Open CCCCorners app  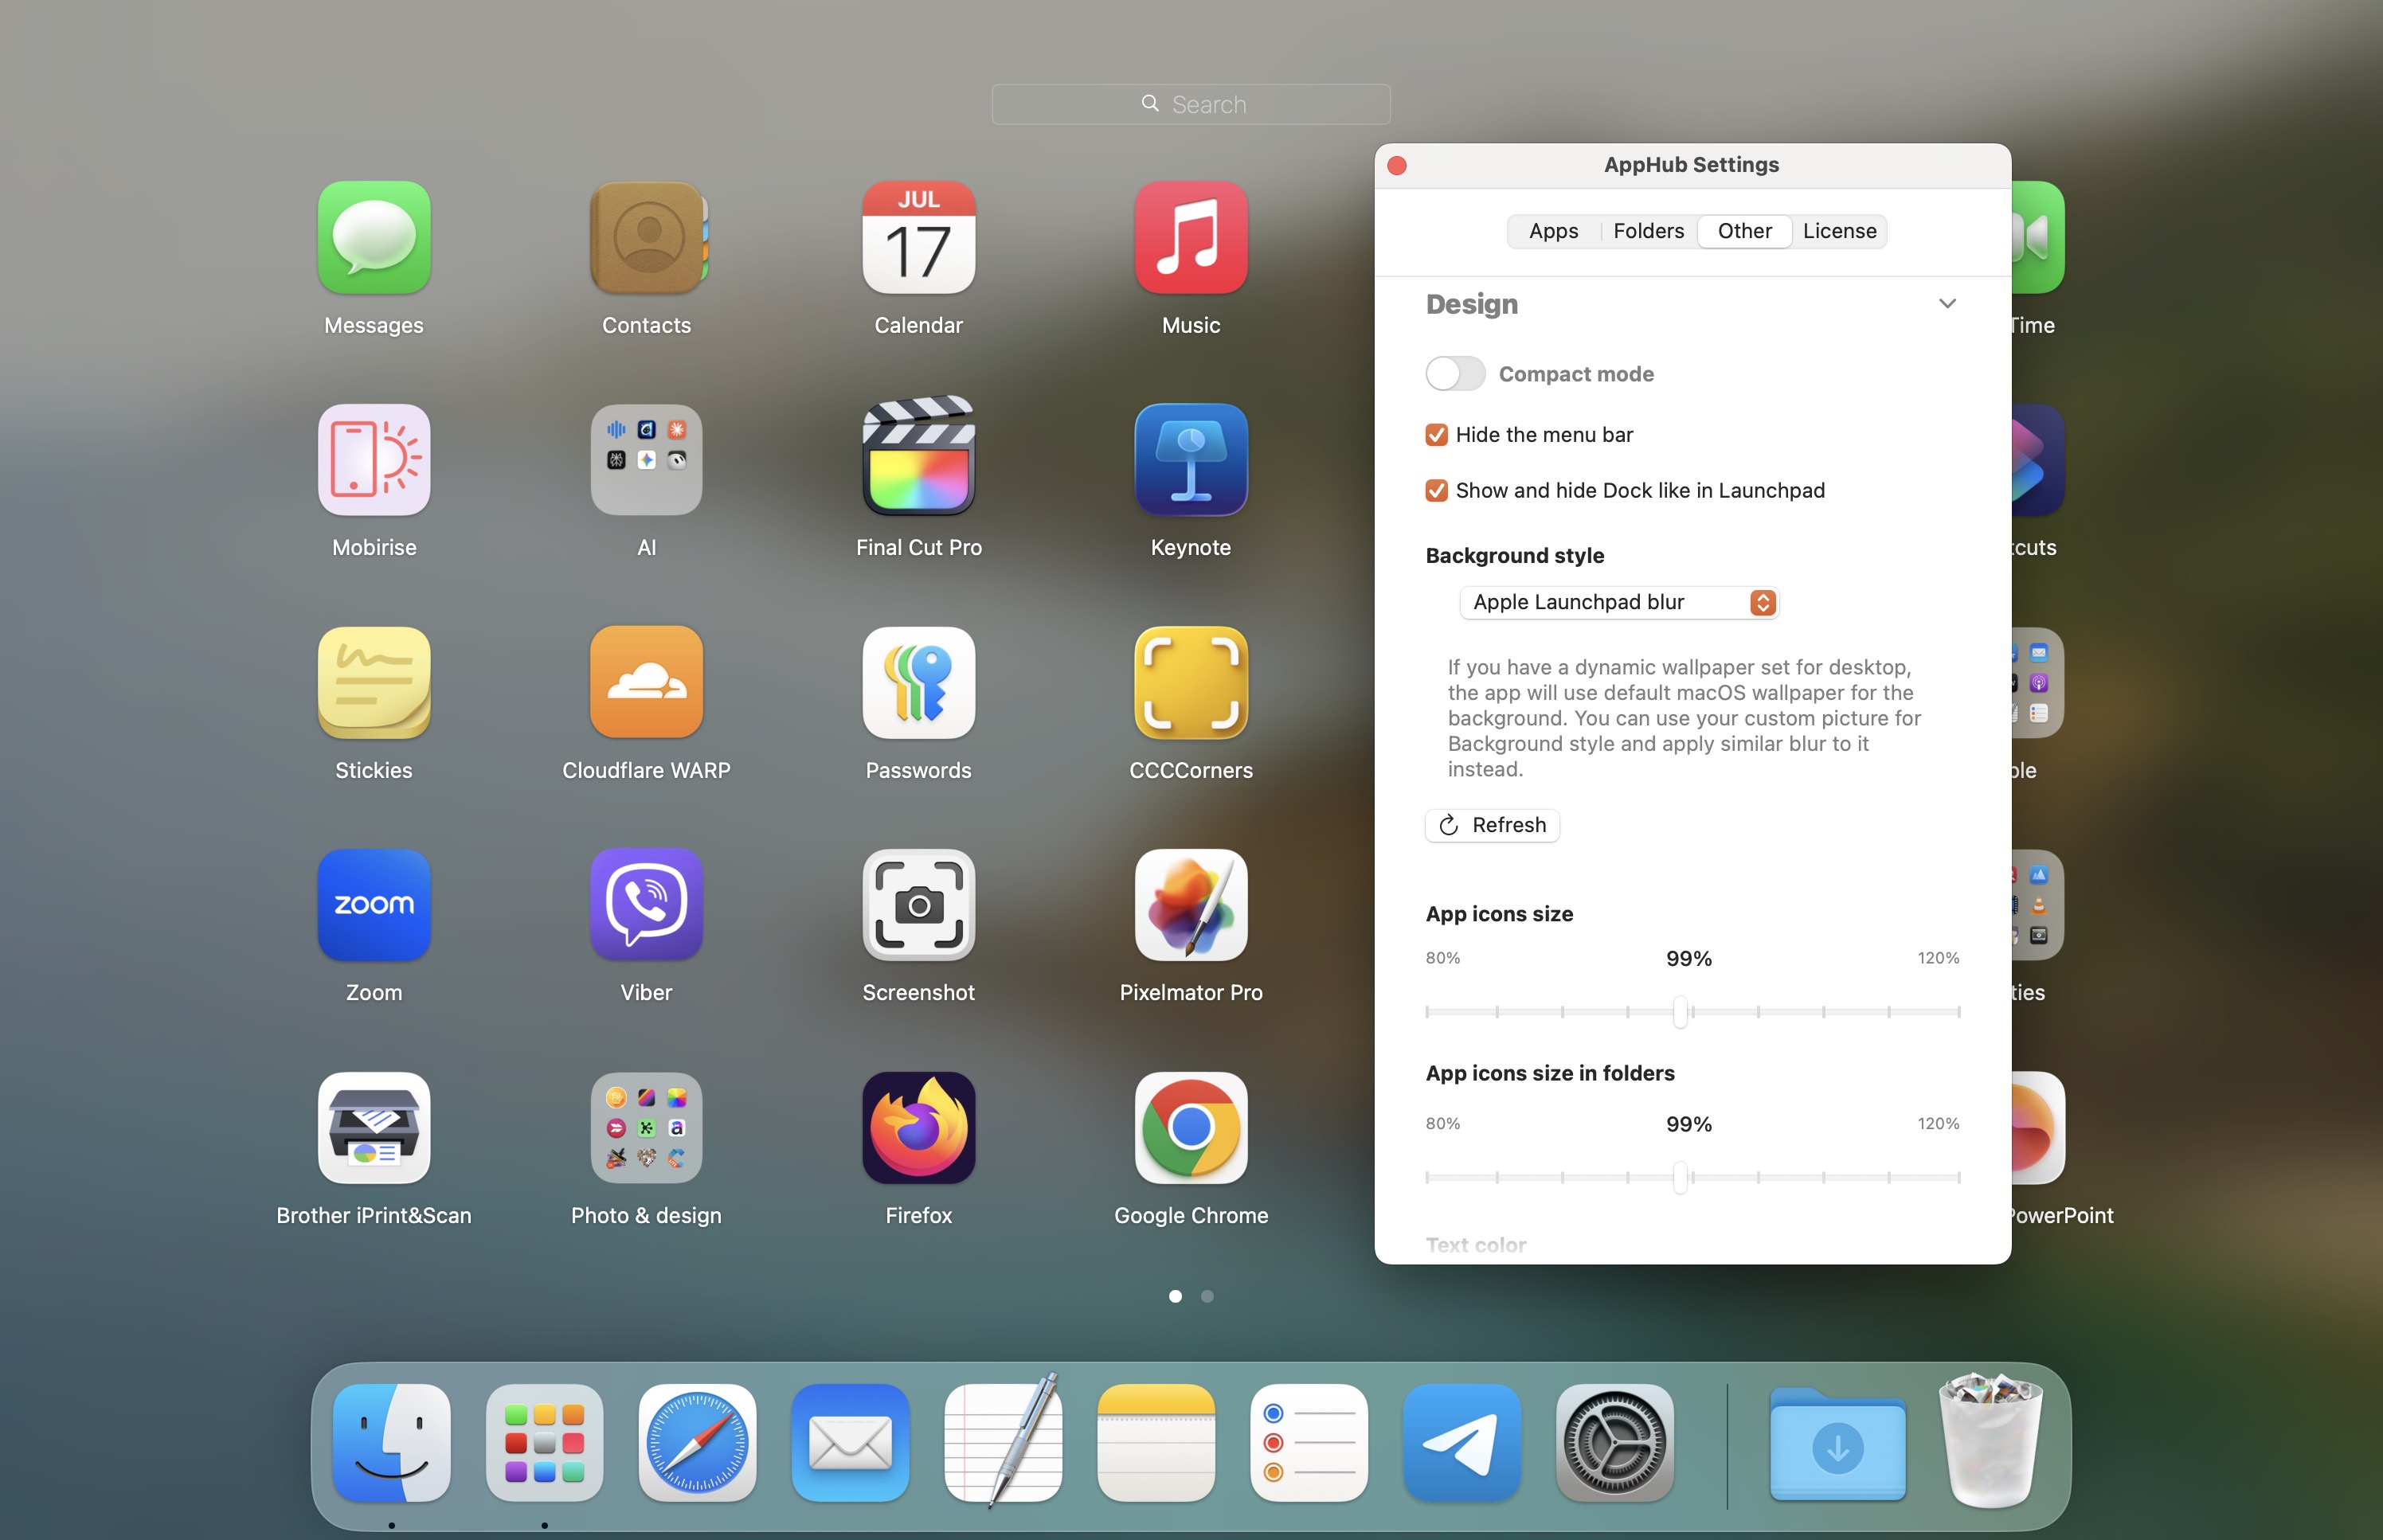coord(1191,683)
